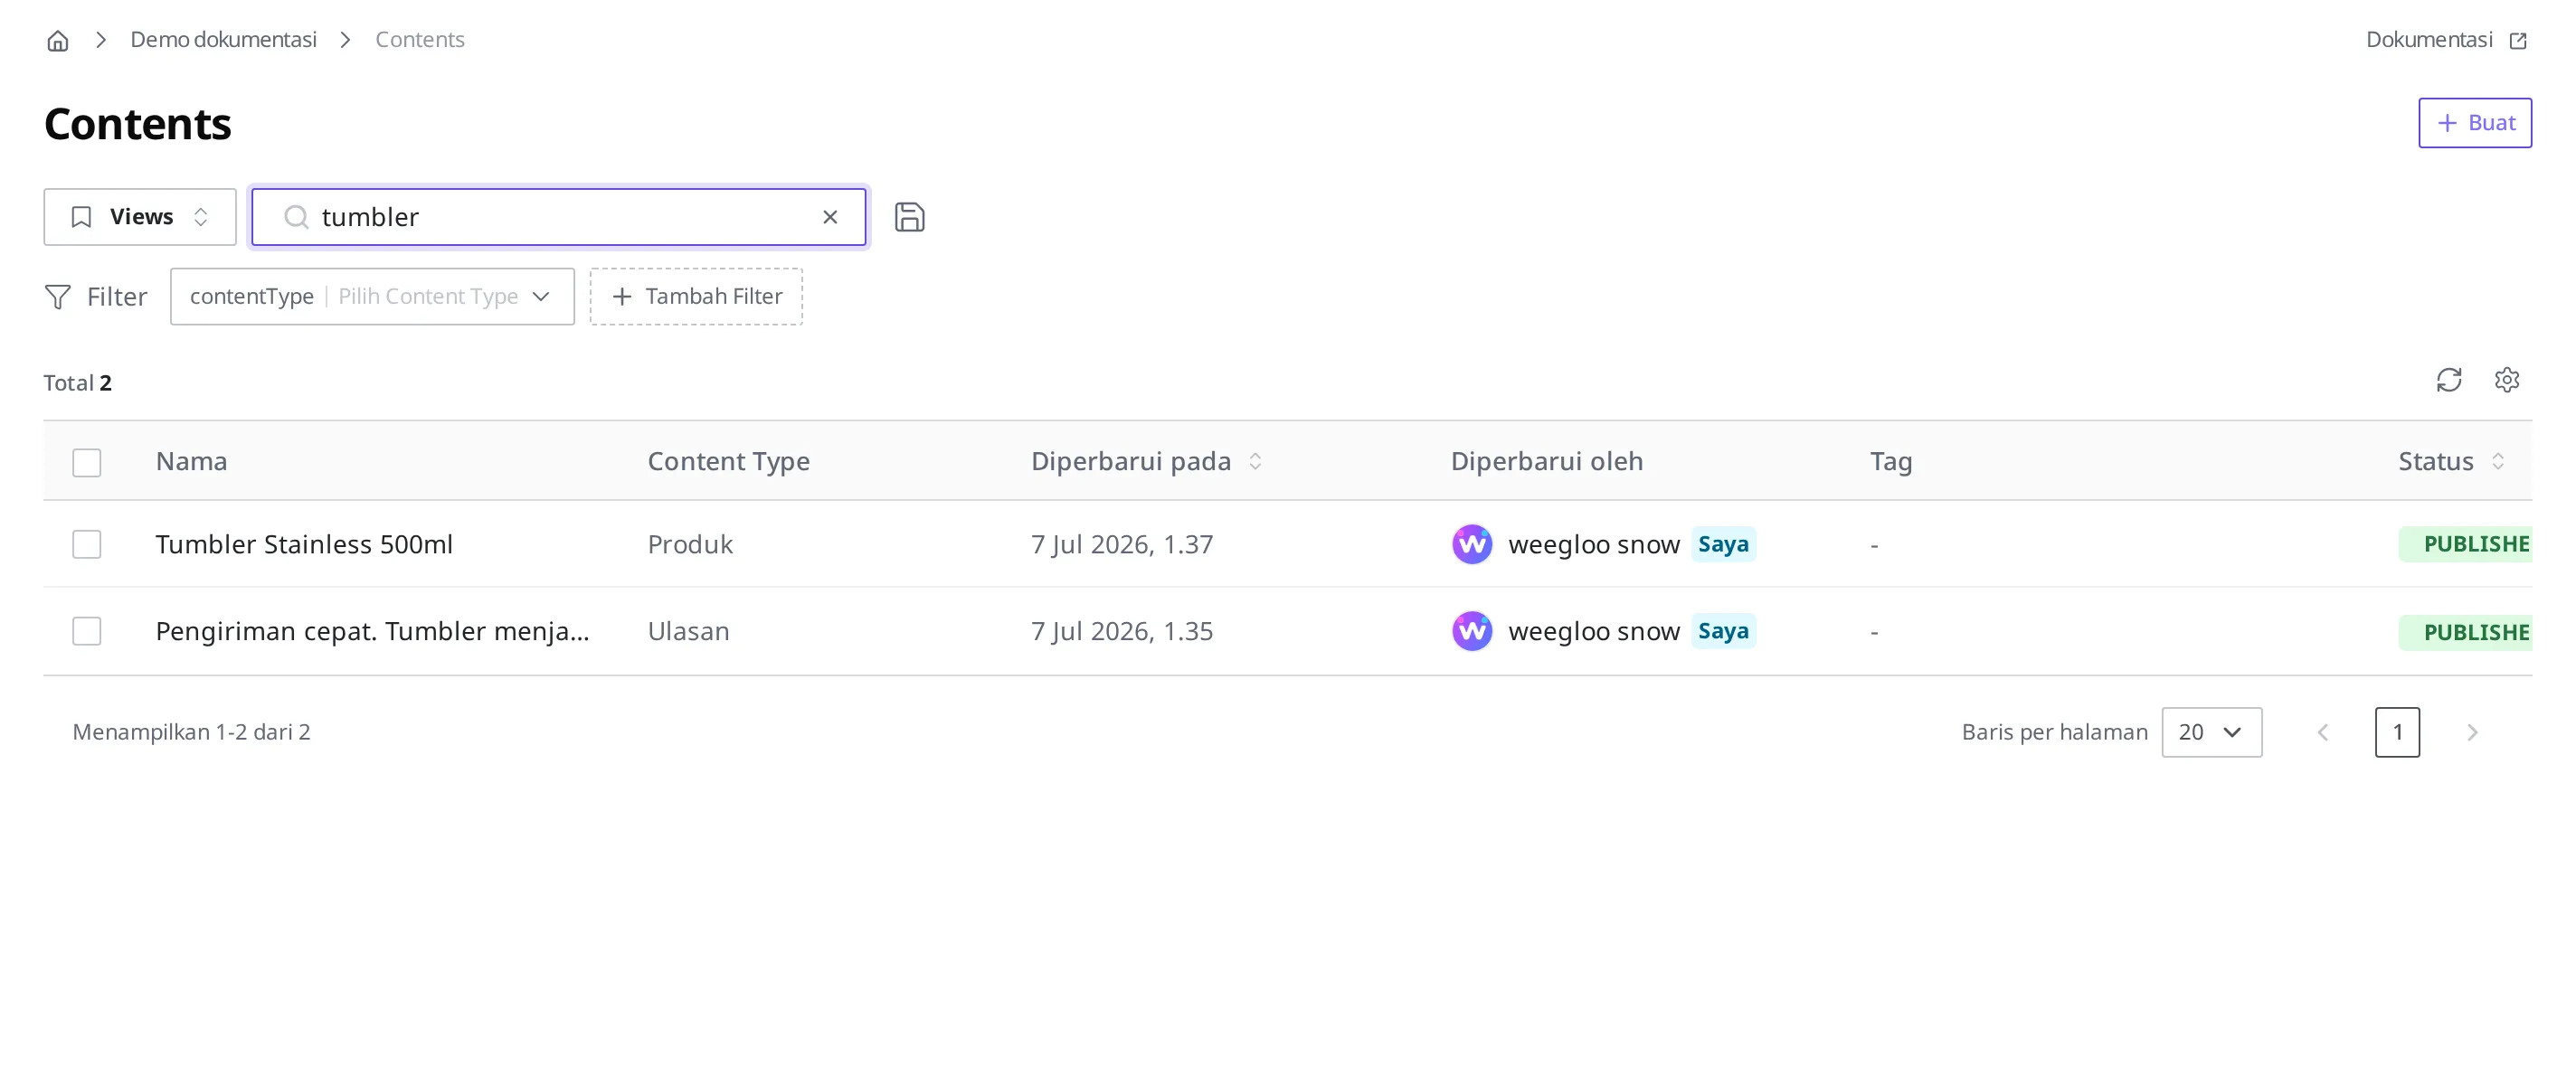Open the contentType filter dropdown
Image resolution: width=2576 pixels, height=1085 pixels.
(372, 296)
